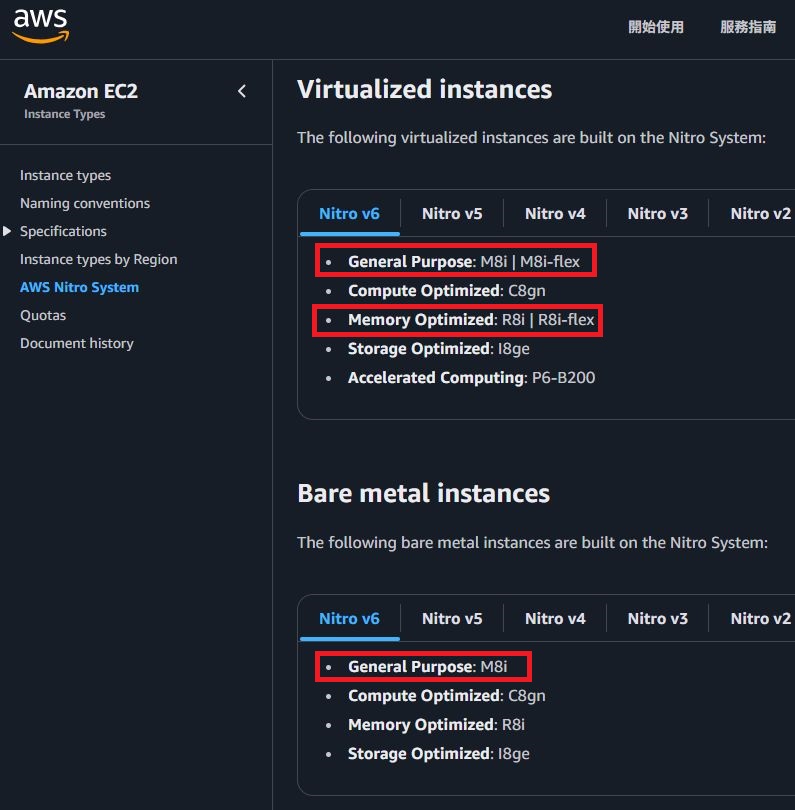Click the AWS logo
This screenshot has width=795, height=810.
coord(41,26)
